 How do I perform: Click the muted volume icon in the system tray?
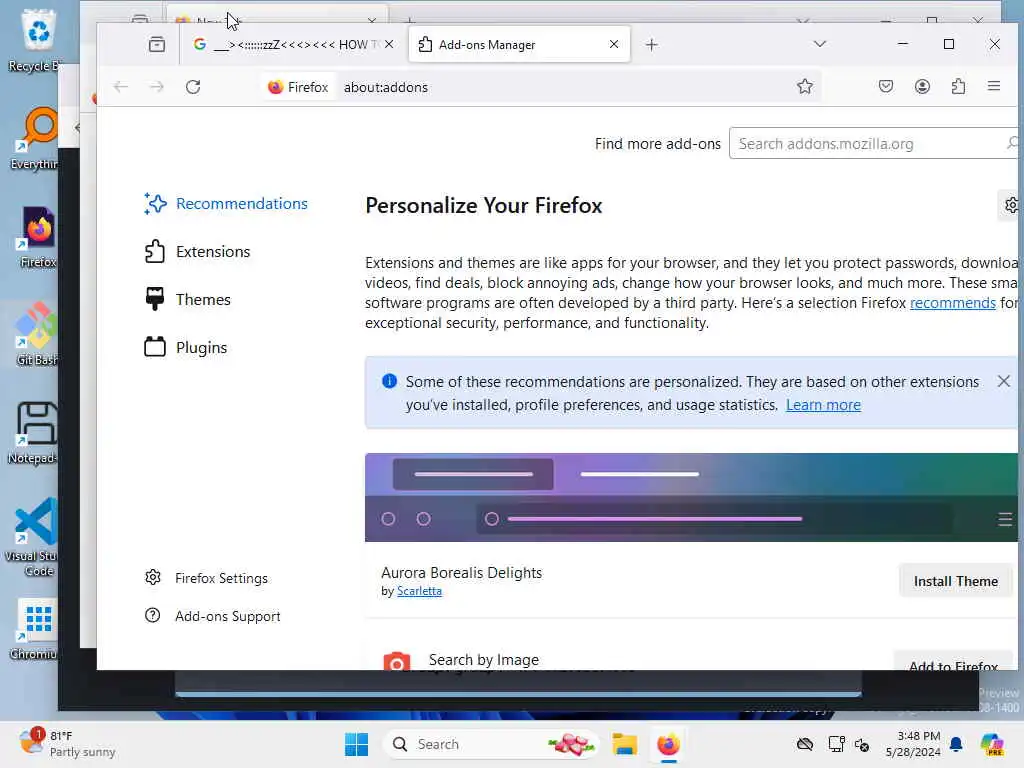pyautogui.click(x=862, y=744)
